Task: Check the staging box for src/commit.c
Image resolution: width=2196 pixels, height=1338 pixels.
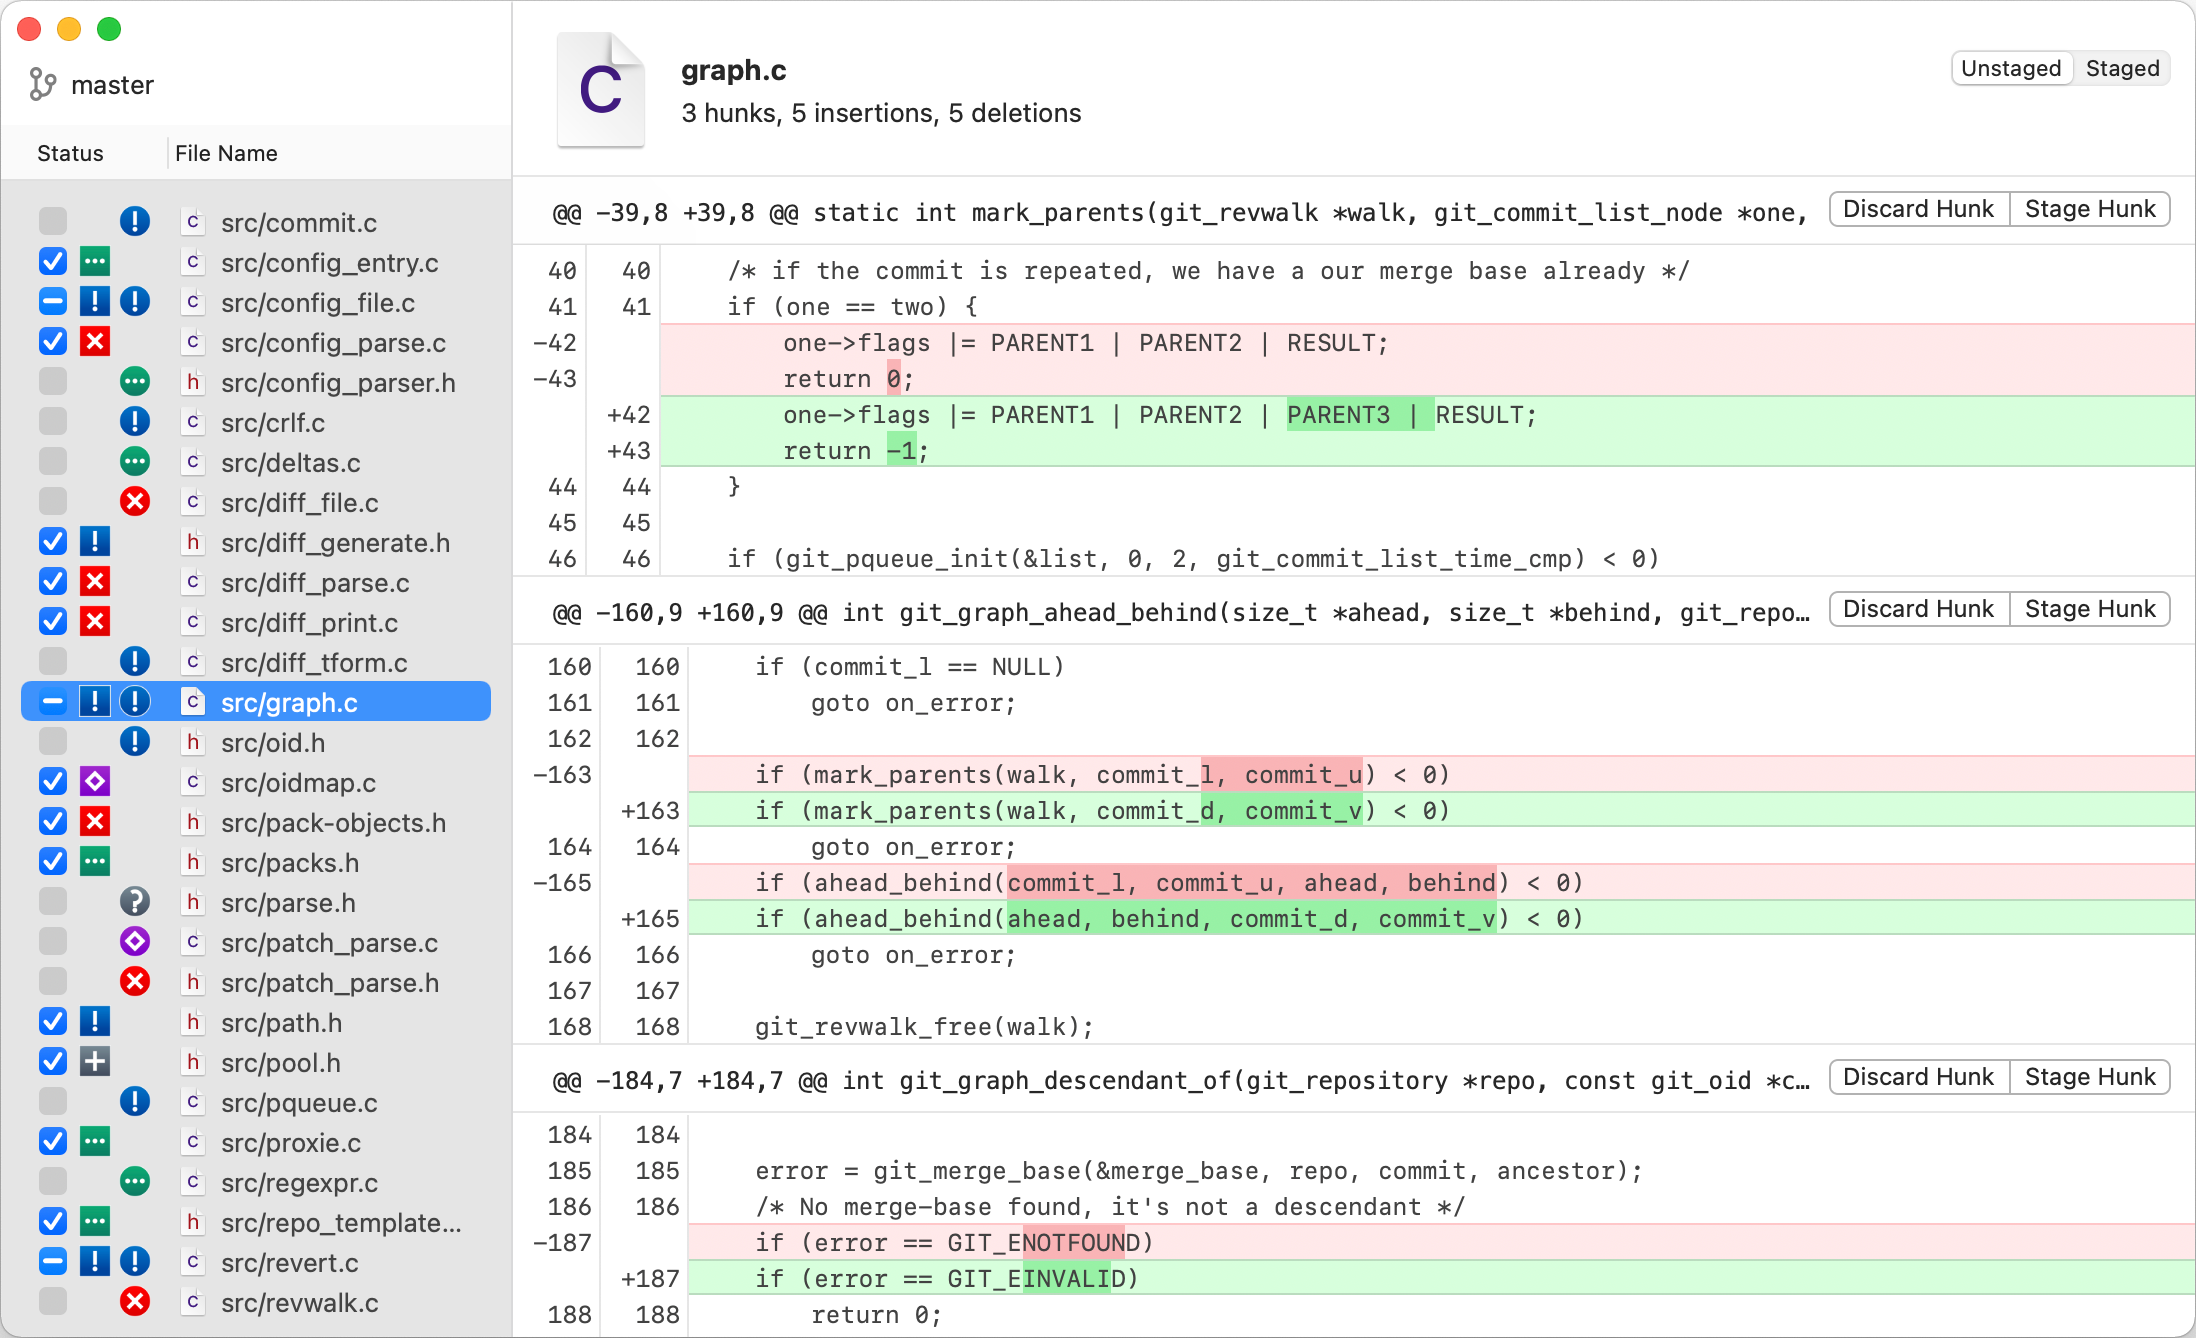Action: click(53, 222)
